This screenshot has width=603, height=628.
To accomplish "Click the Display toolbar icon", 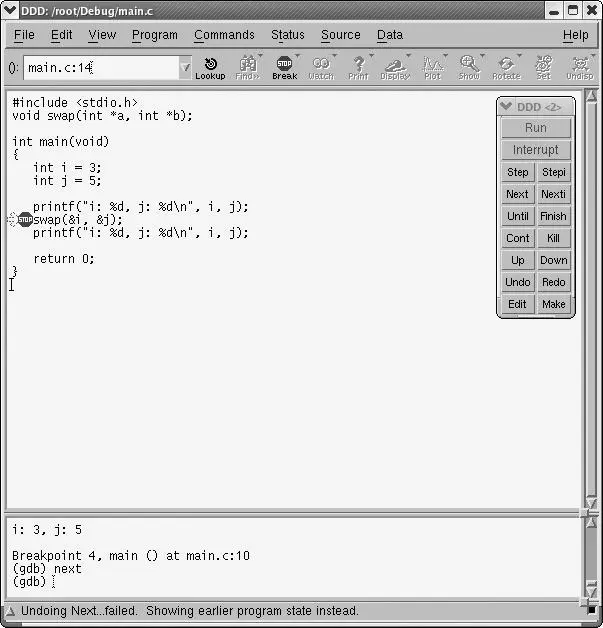I will [395, 67].
